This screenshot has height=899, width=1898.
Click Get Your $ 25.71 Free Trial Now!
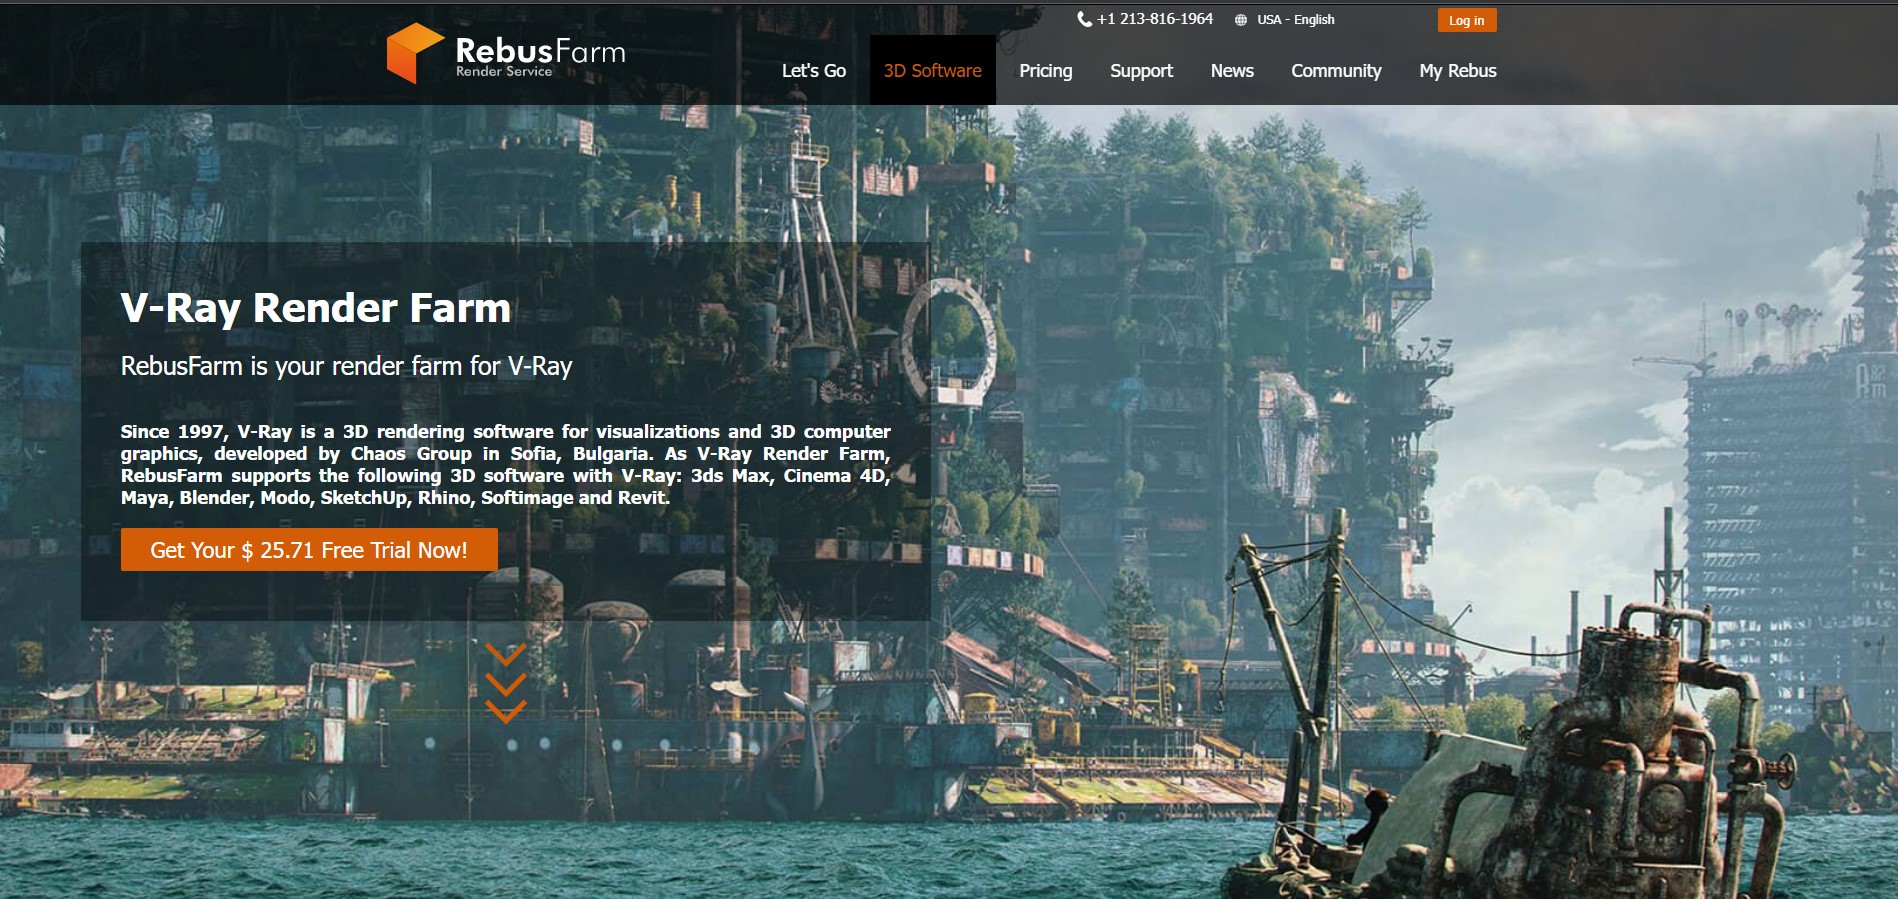point(309,550)
